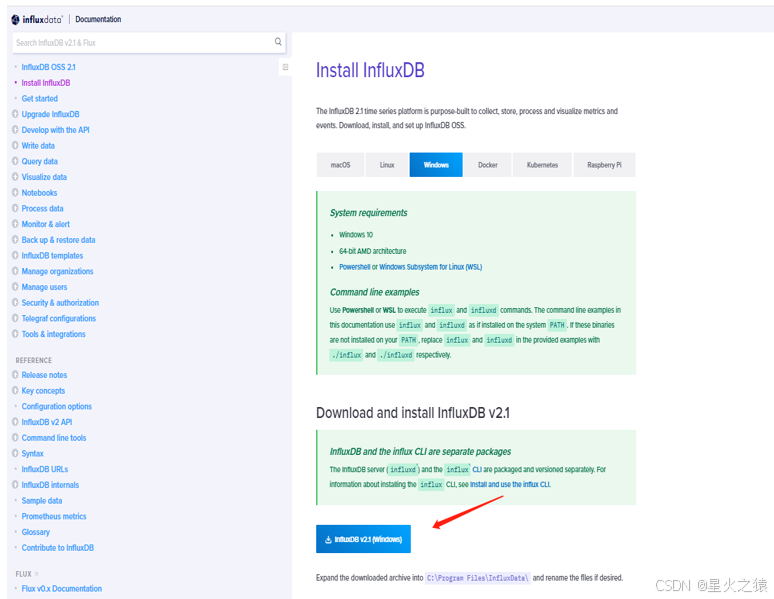Image resolution: width=774 pixels, height=599 pixels.
Task: Click the download icon in the InfluxDB v2.1 button
Action: point(328,540)
